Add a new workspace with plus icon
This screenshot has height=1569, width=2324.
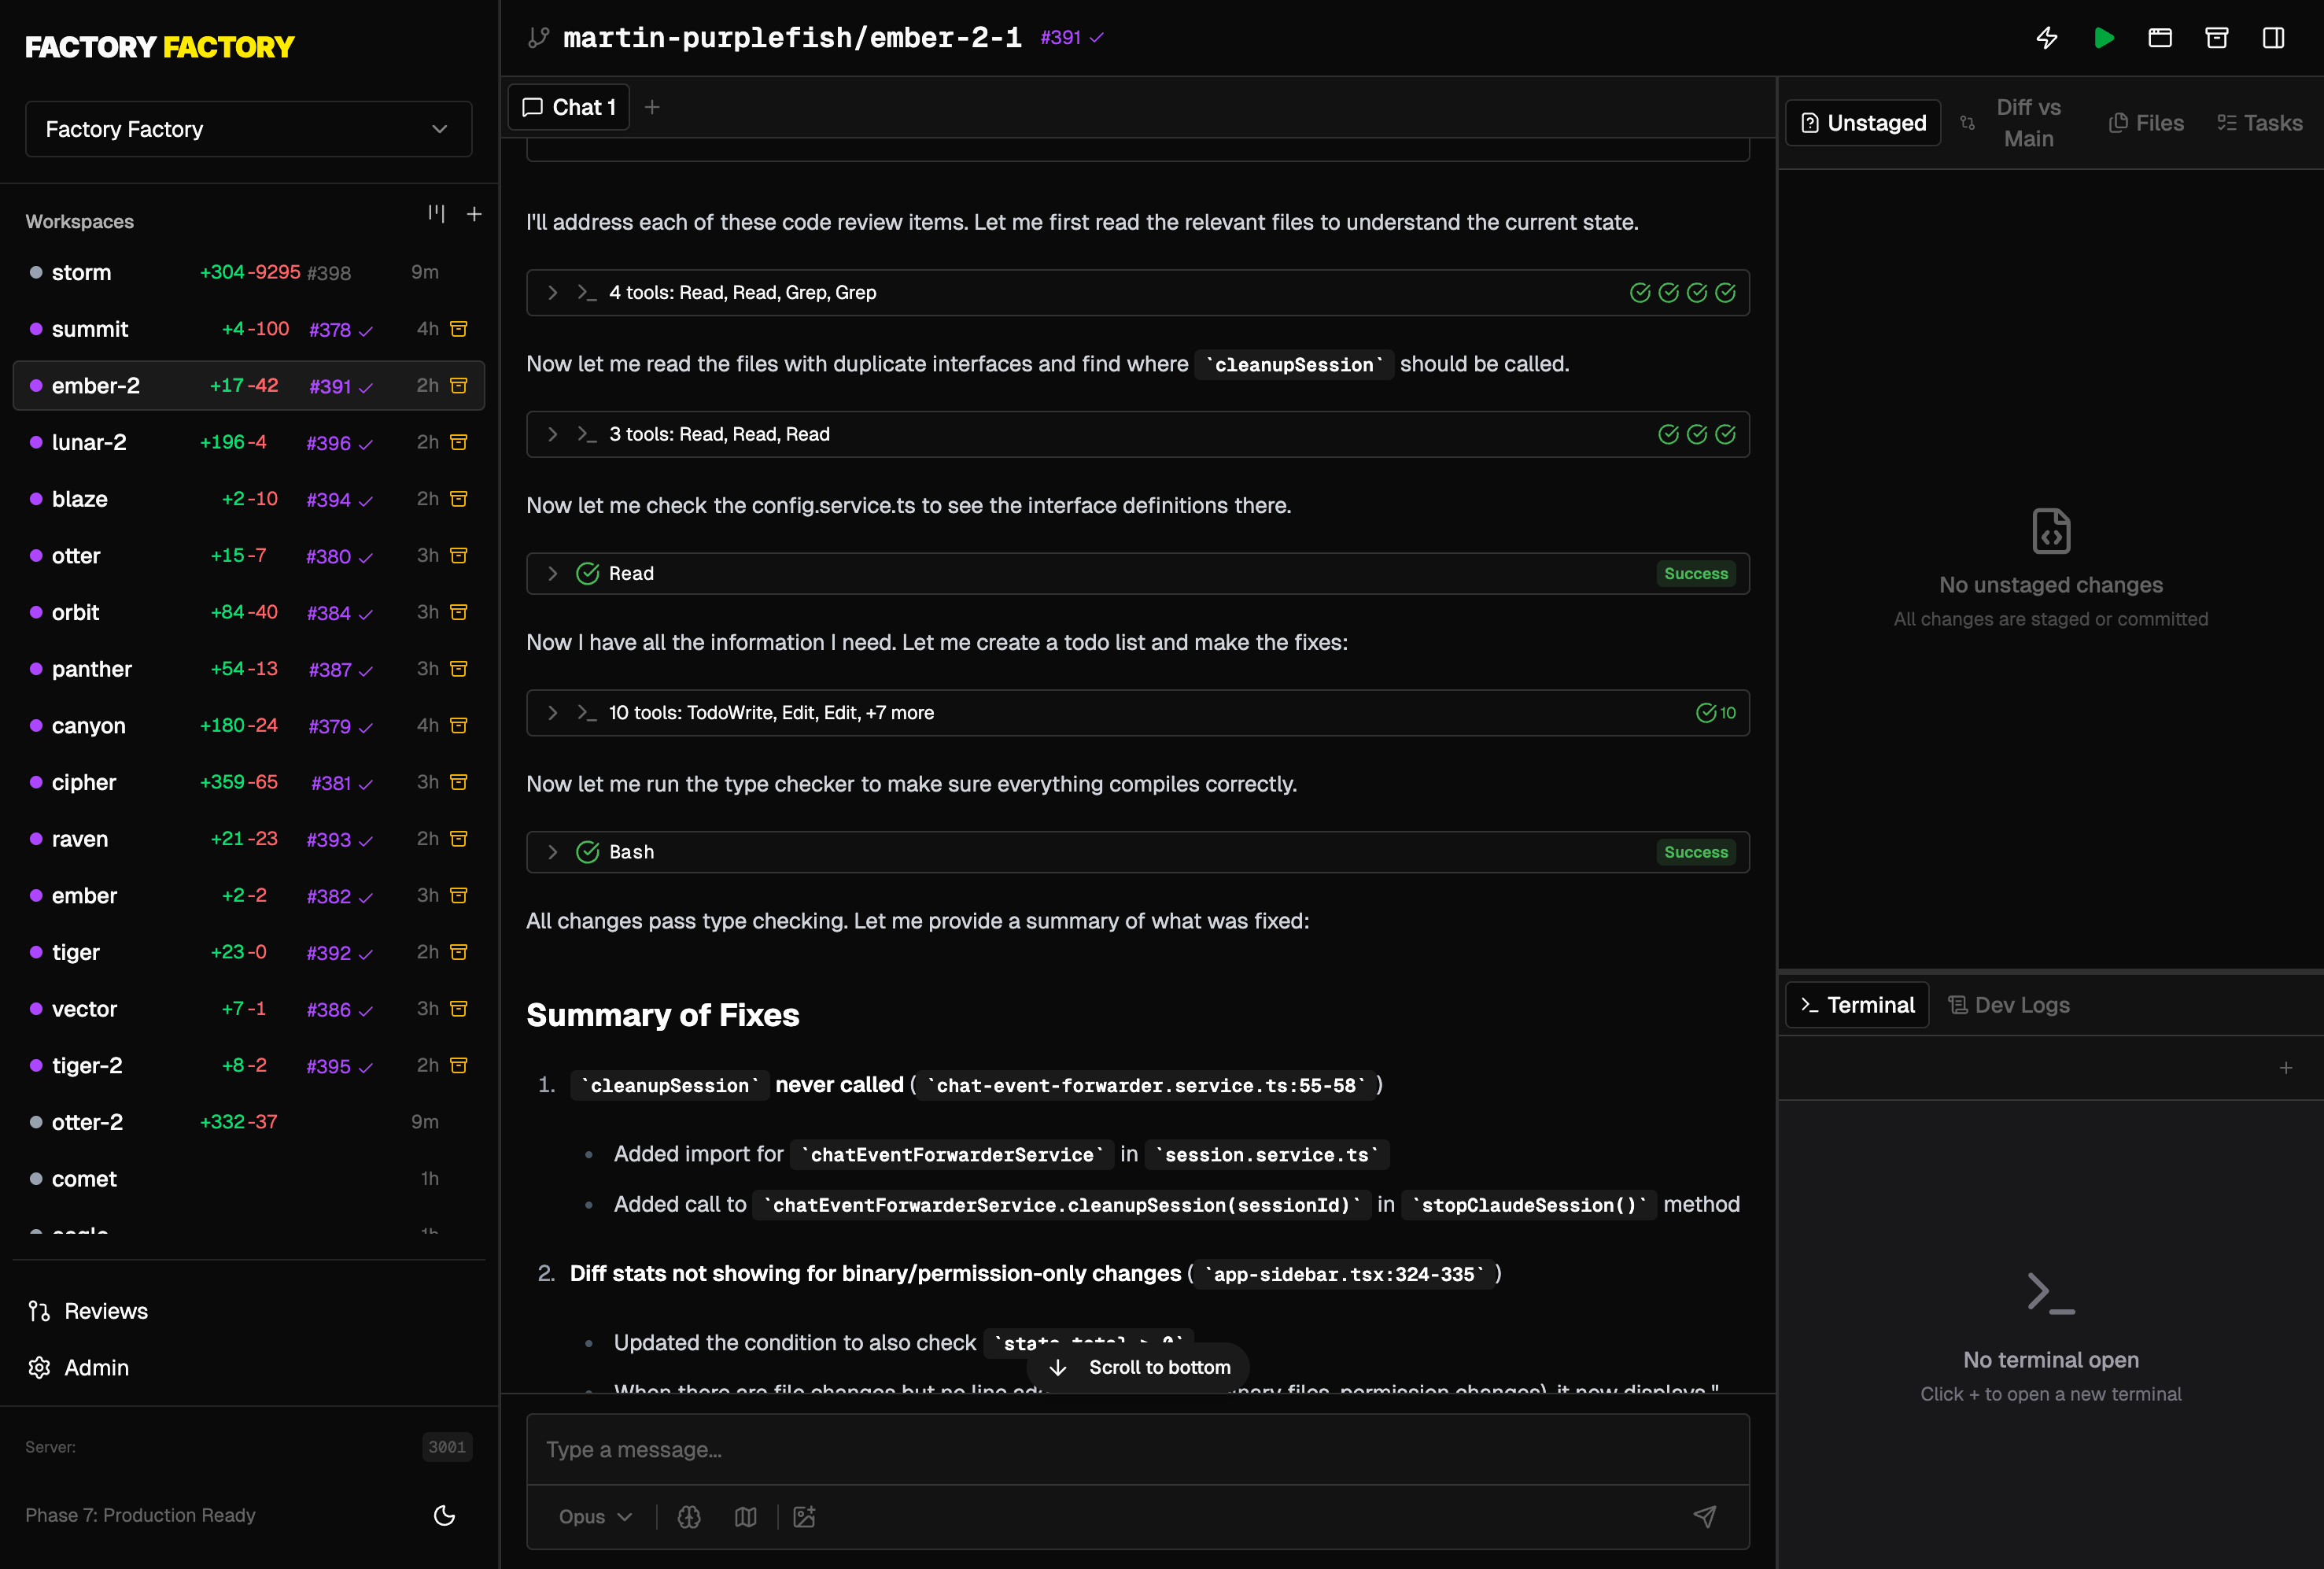(474, 214)
